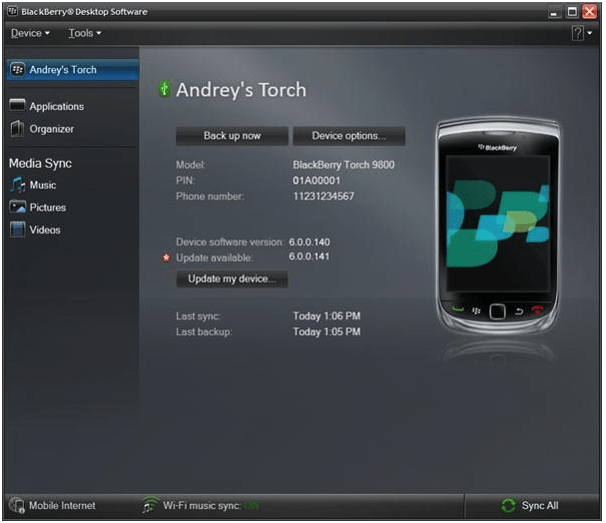Click the Music note icon
Viewport: 606px width, 523px height.
(17, 185)
